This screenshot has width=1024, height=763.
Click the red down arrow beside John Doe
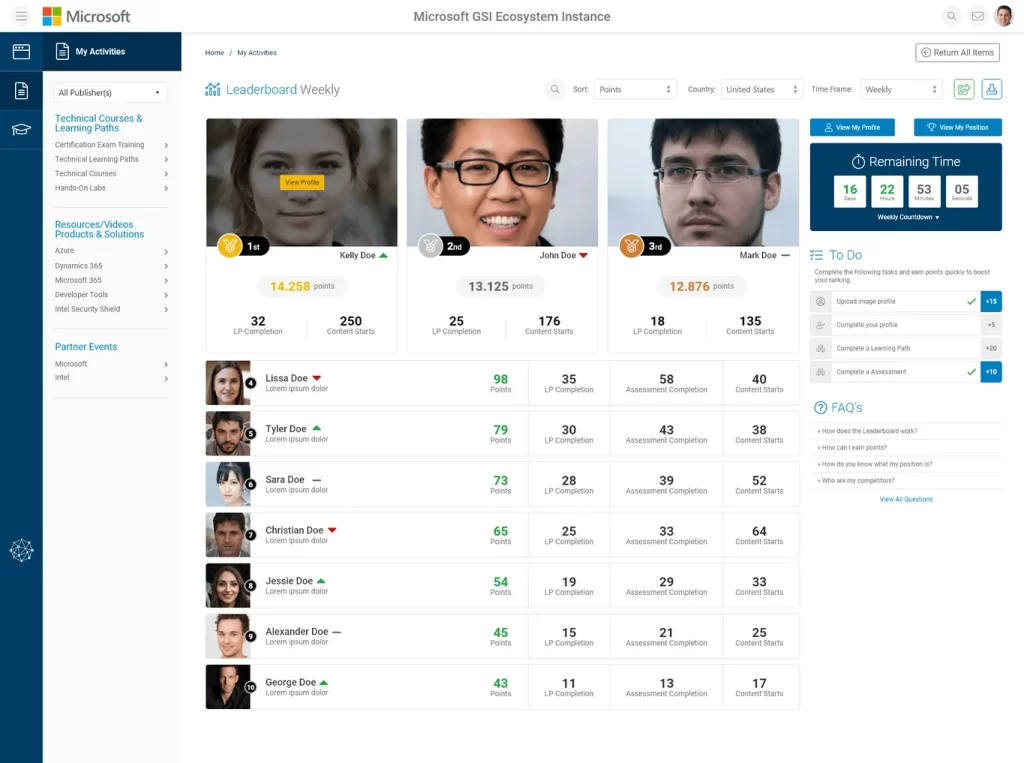[x=583, y=255]
